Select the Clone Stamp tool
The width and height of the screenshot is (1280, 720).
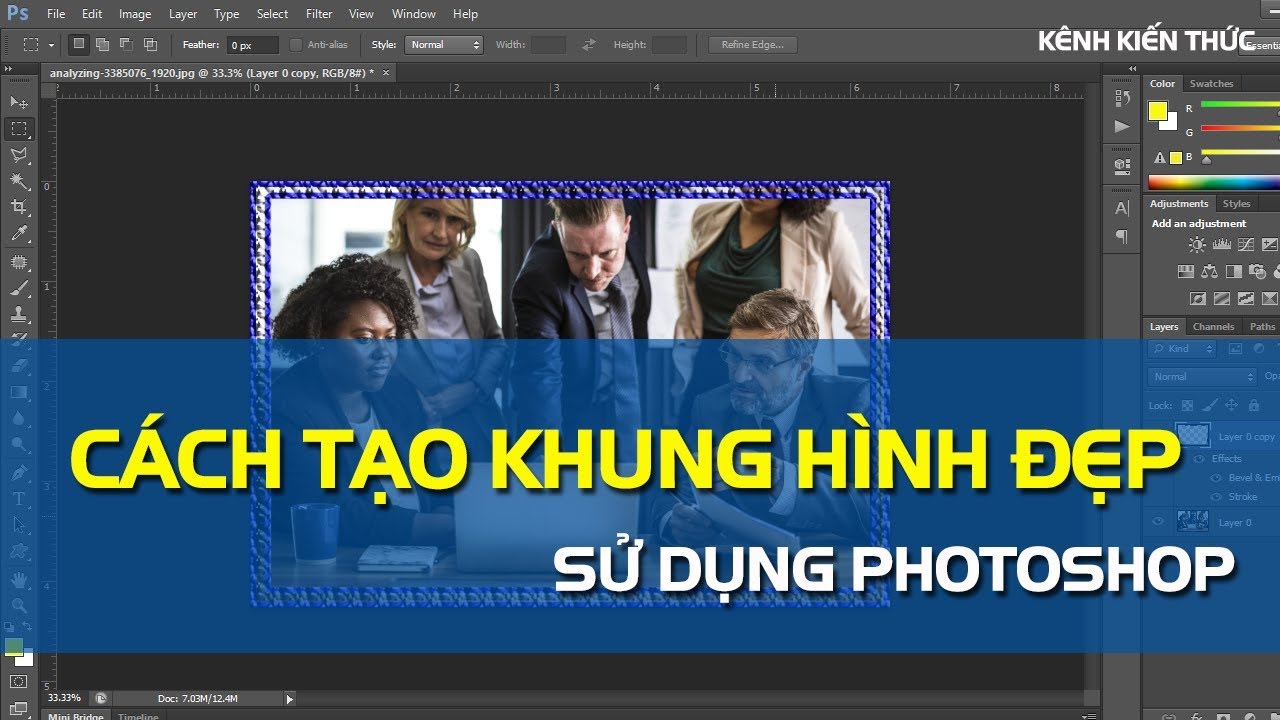(x=19, y=314)
